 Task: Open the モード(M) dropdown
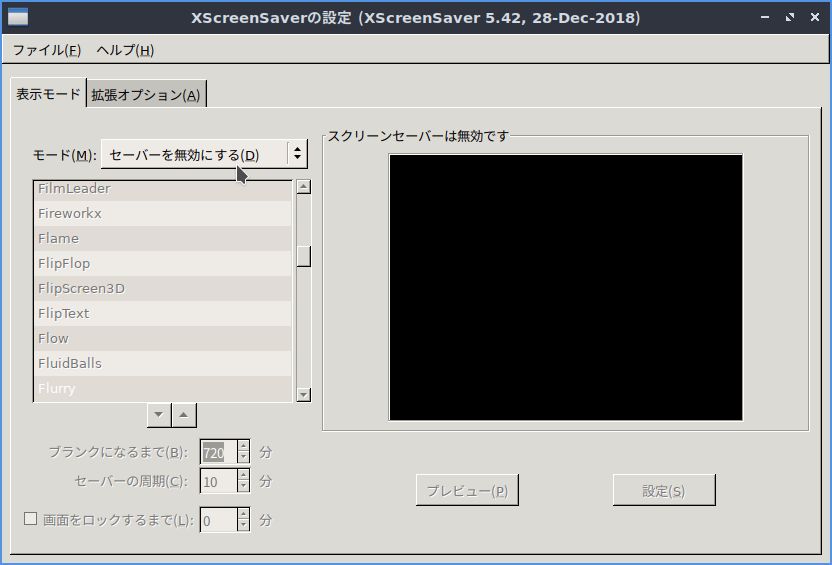pyautogui.click(x=204, y=154)
